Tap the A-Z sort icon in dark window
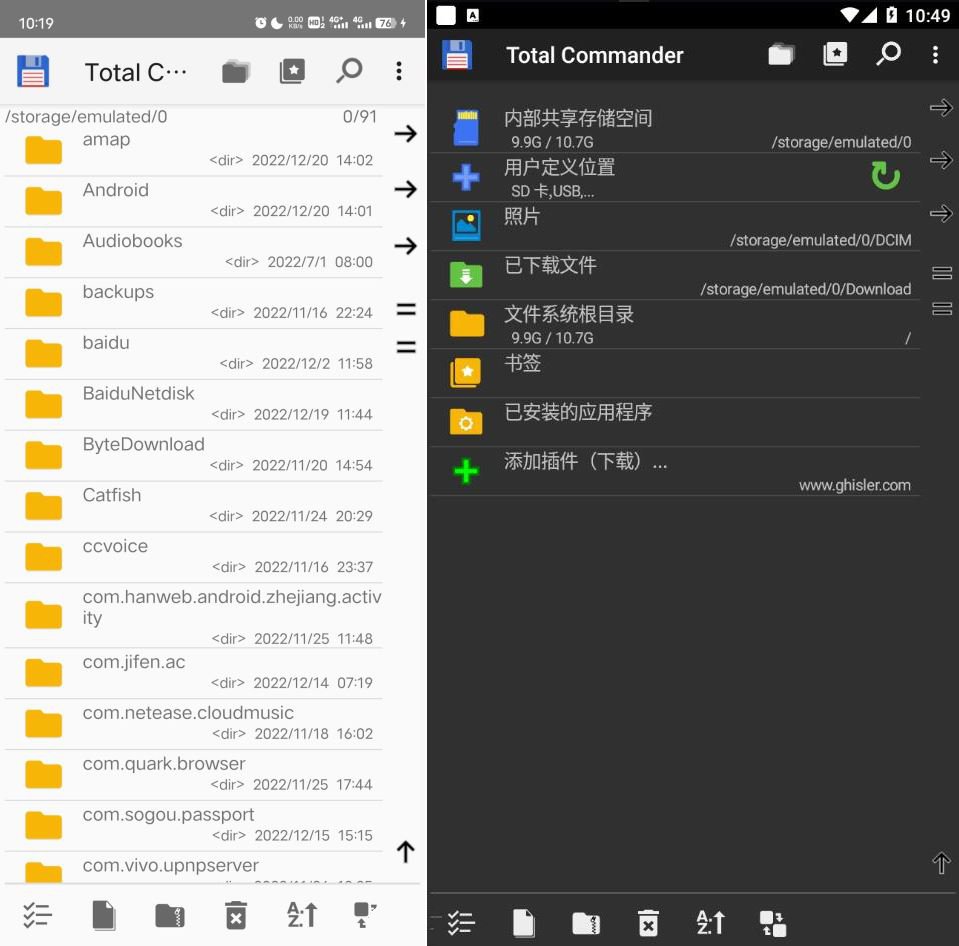Viewport: 959px width, 946px height. pos(711,922)
